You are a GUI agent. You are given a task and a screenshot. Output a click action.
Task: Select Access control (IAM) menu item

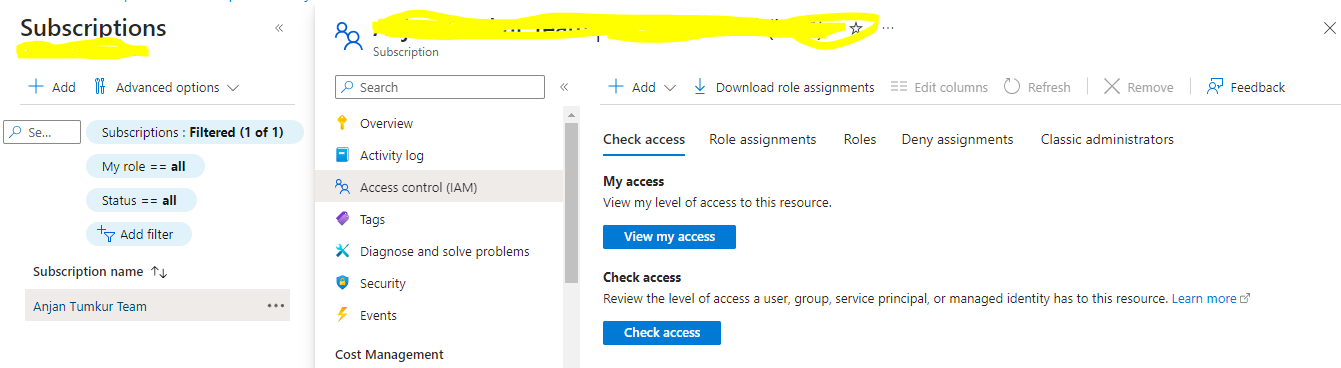click(439, 187)
